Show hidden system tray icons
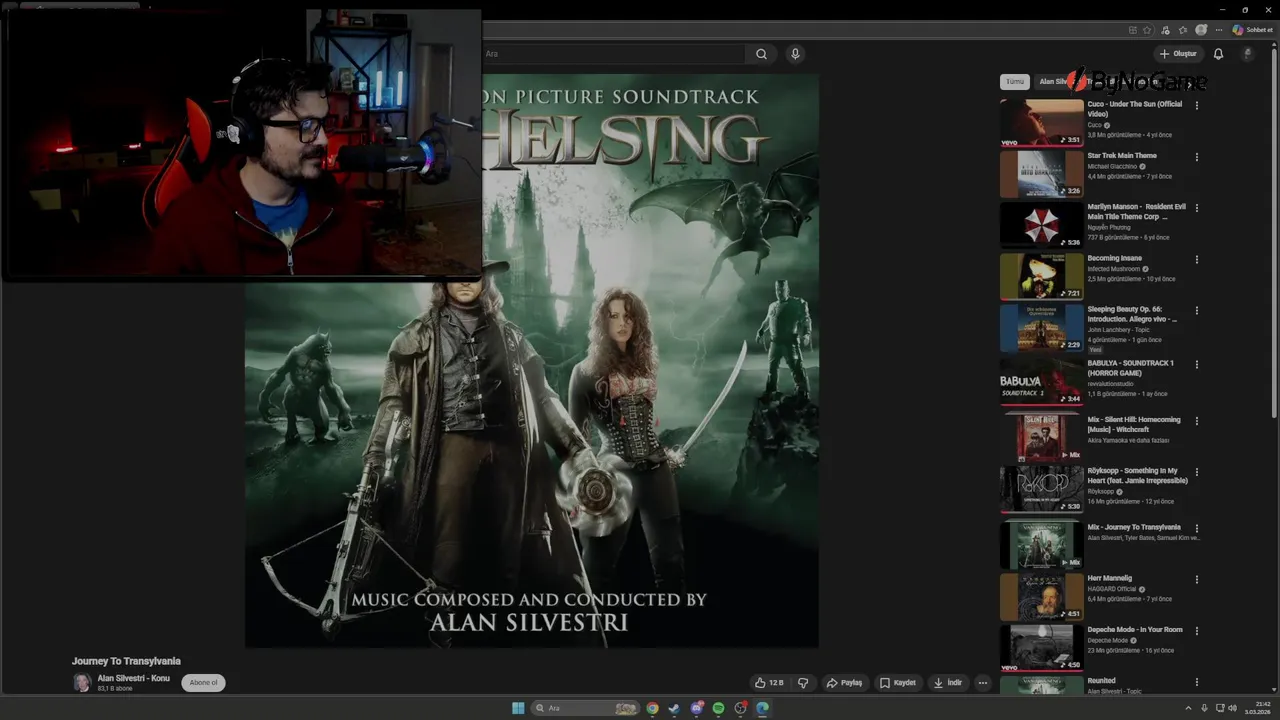 (x=1188, y=708)
